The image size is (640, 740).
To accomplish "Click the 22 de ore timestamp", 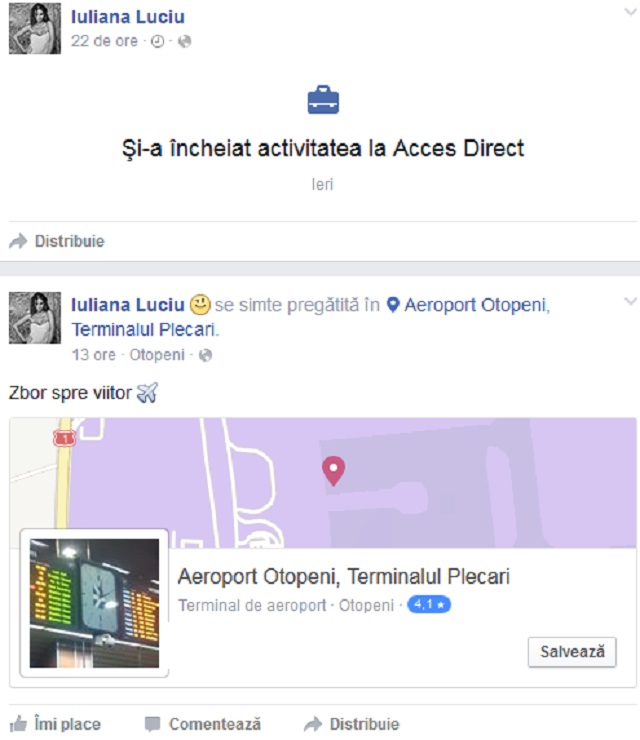I will coord(104,41).
